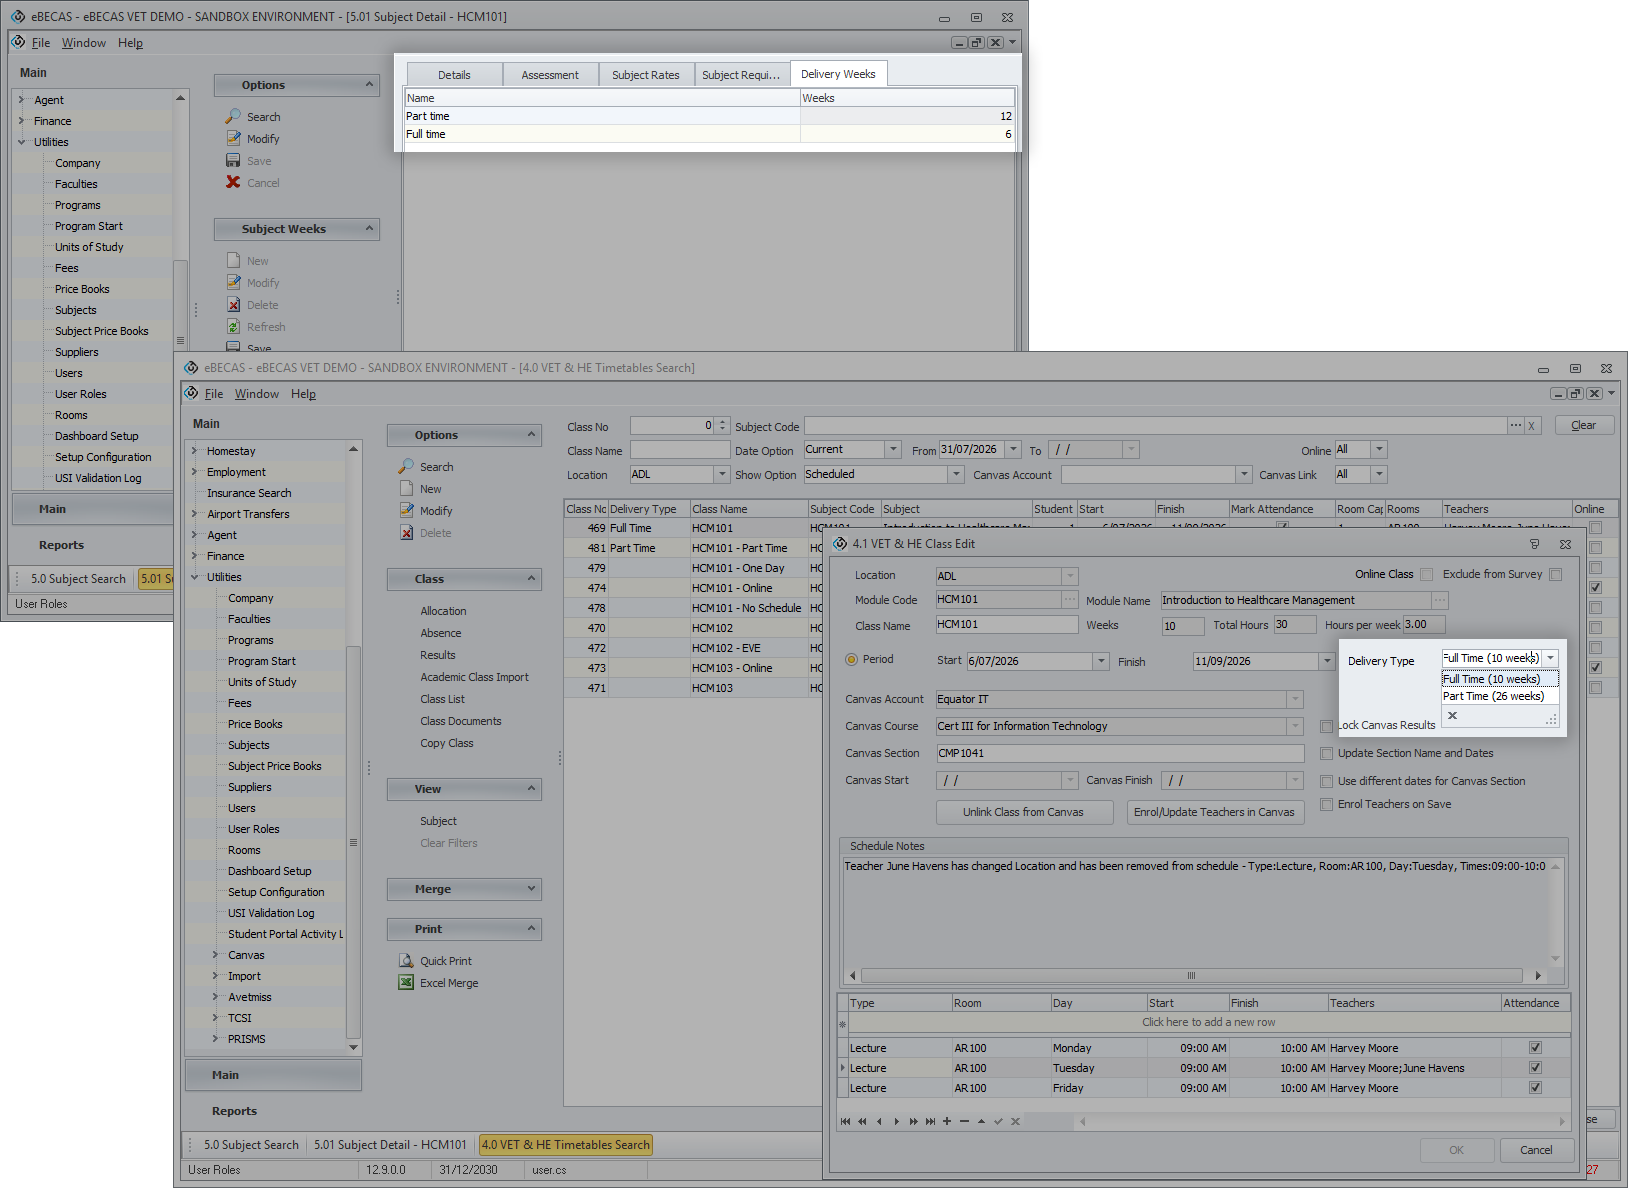
Task: Click the Quick Print icon
Action: click(x=406, y=960)
